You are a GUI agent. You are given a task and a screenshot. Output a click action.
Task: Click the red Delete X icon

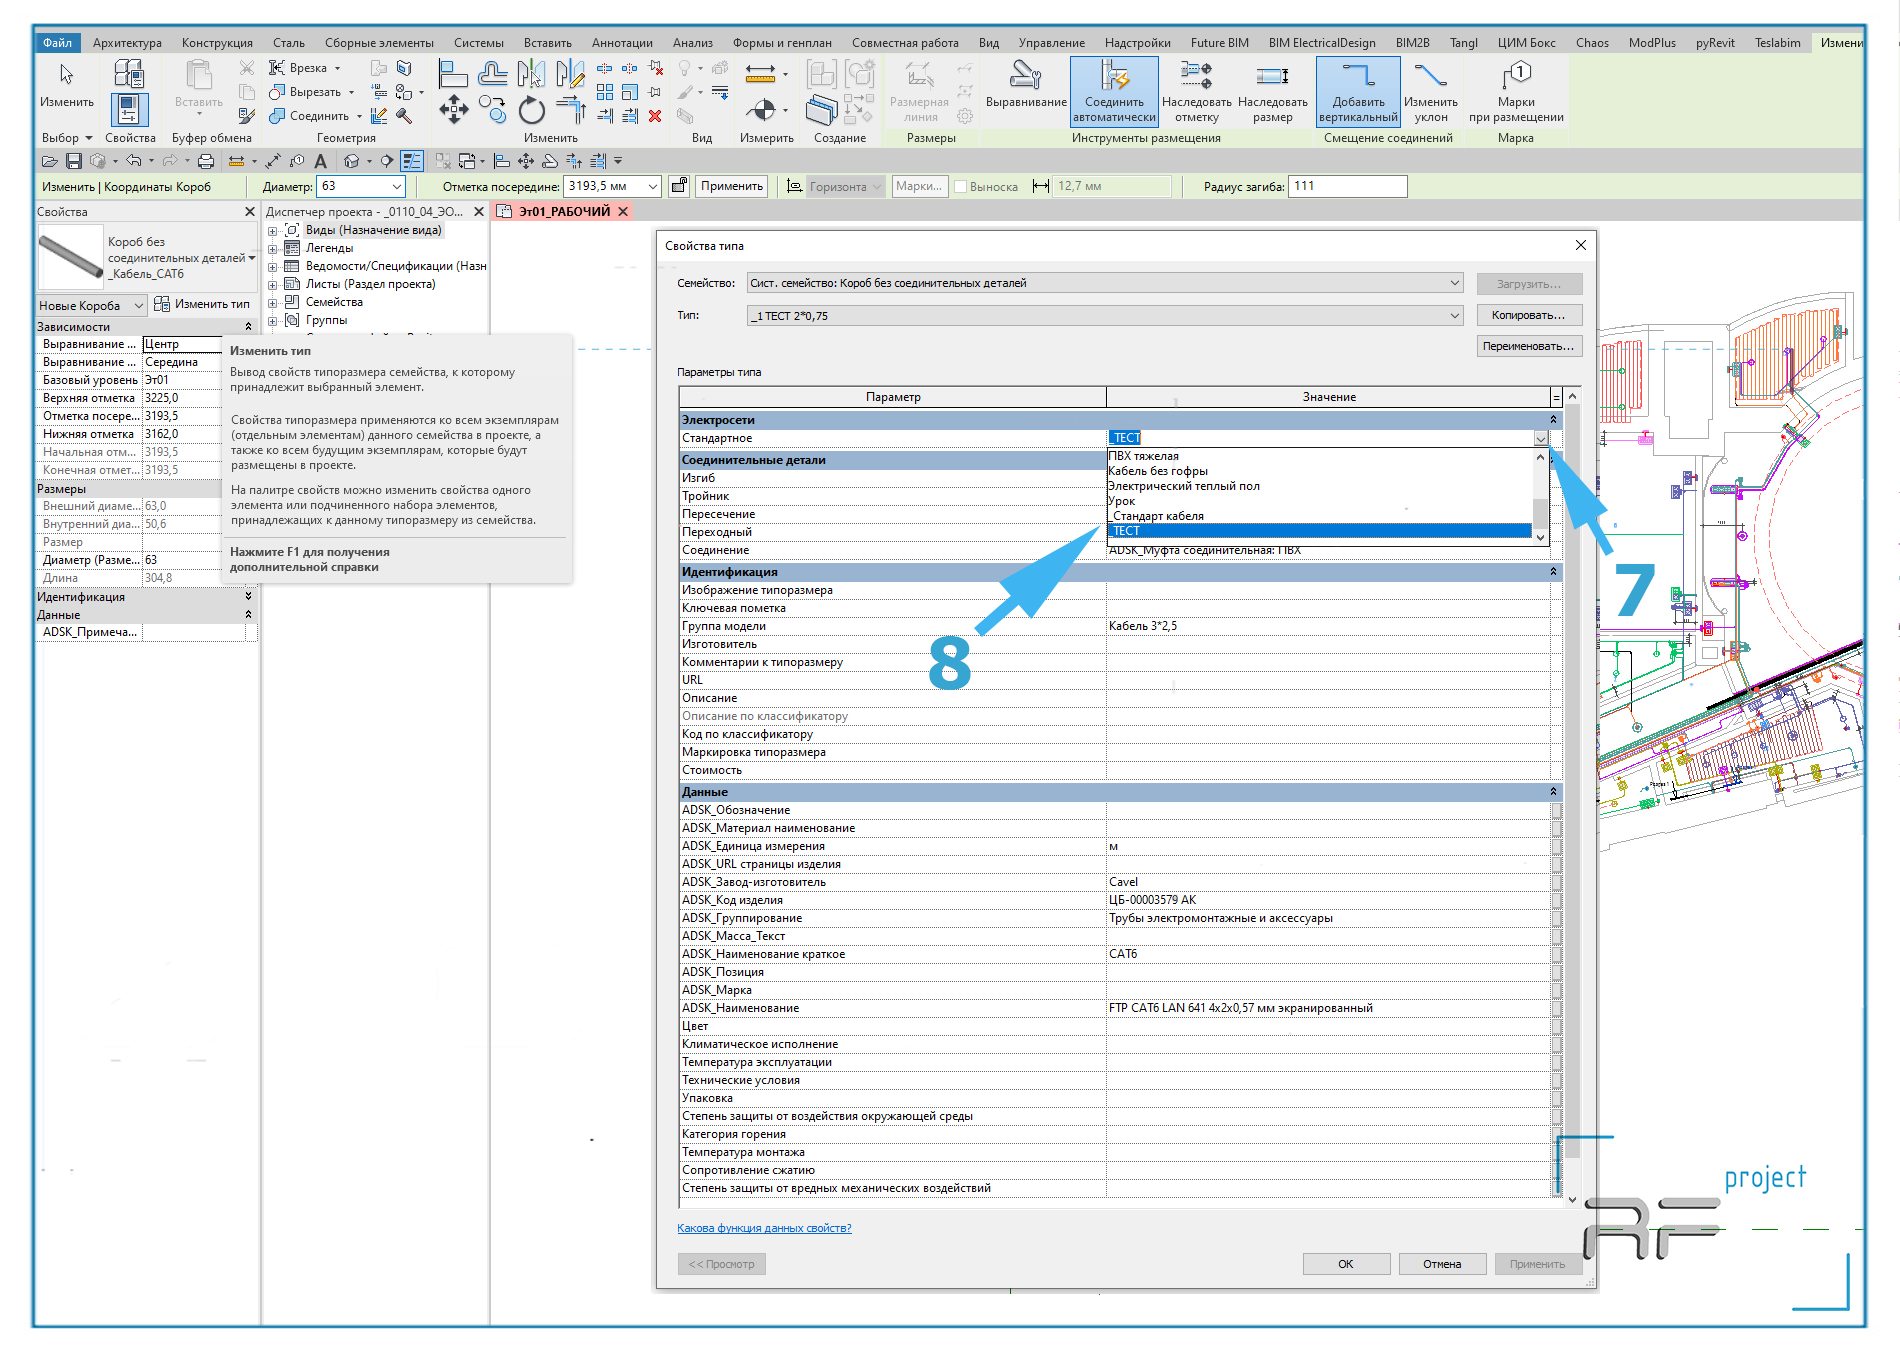pyautogui.click(x=655, y=116)
